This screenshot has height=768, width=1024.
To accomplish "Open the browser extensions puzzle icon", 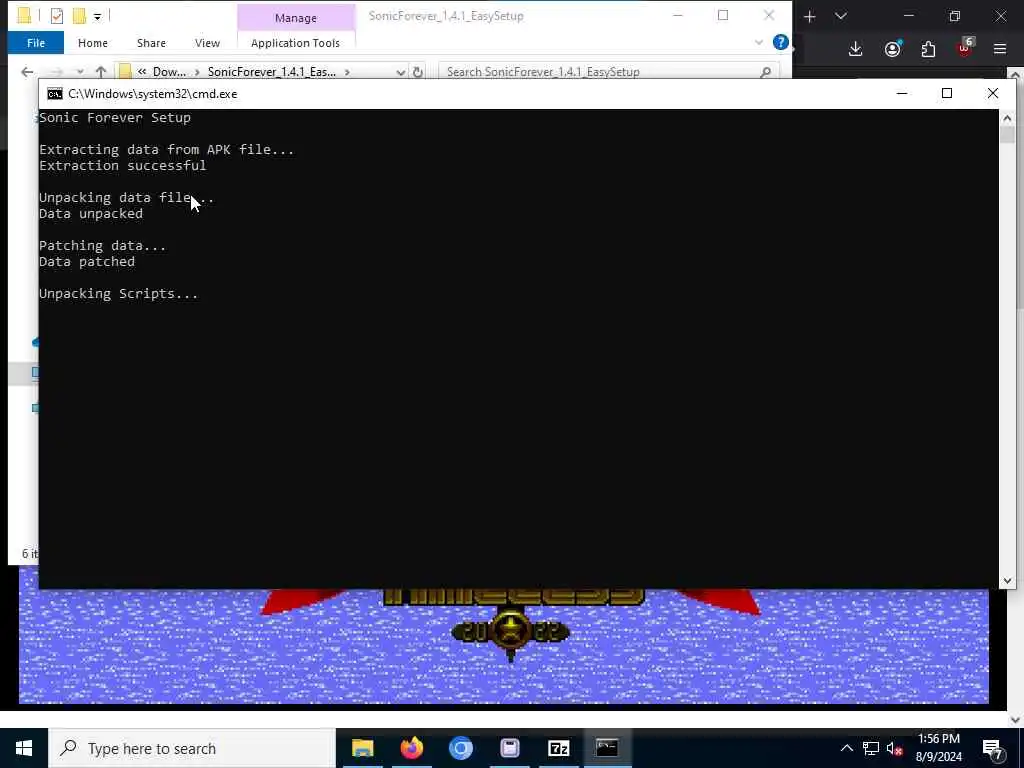I will pyautogui.click(x=928, y=49).
